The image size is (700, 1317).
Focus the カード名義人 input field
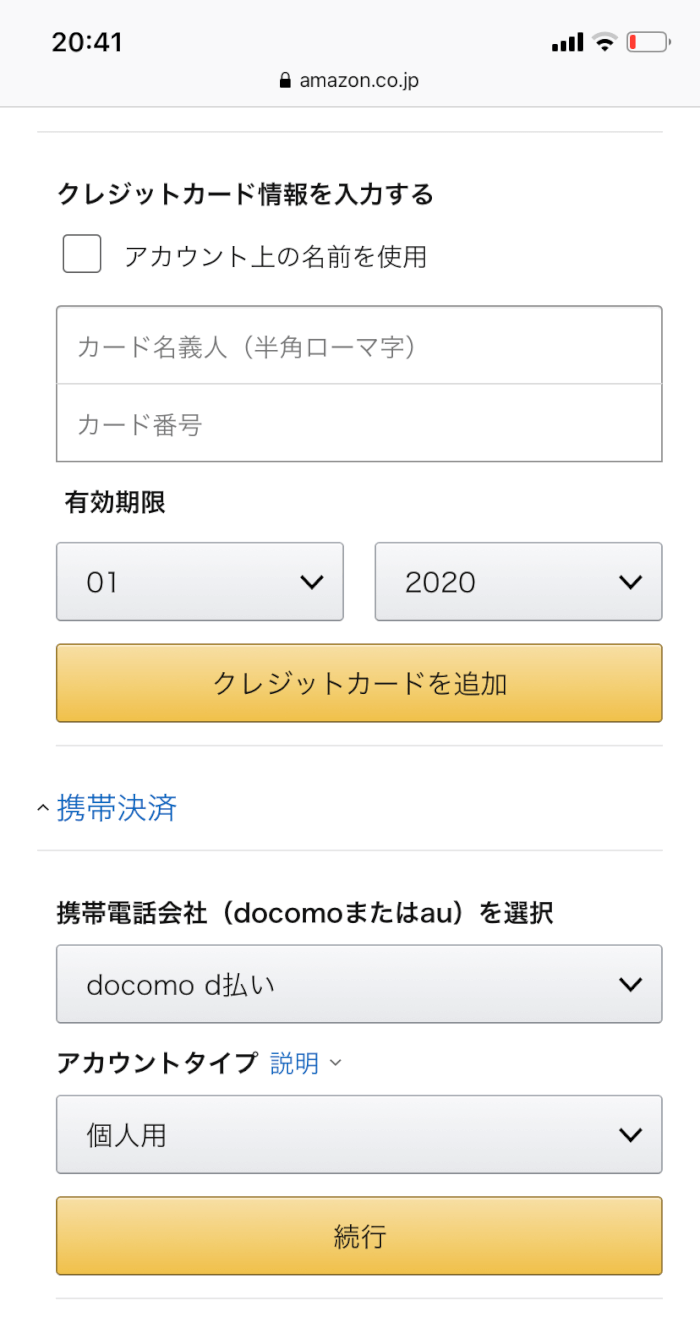tap(358, 346)
